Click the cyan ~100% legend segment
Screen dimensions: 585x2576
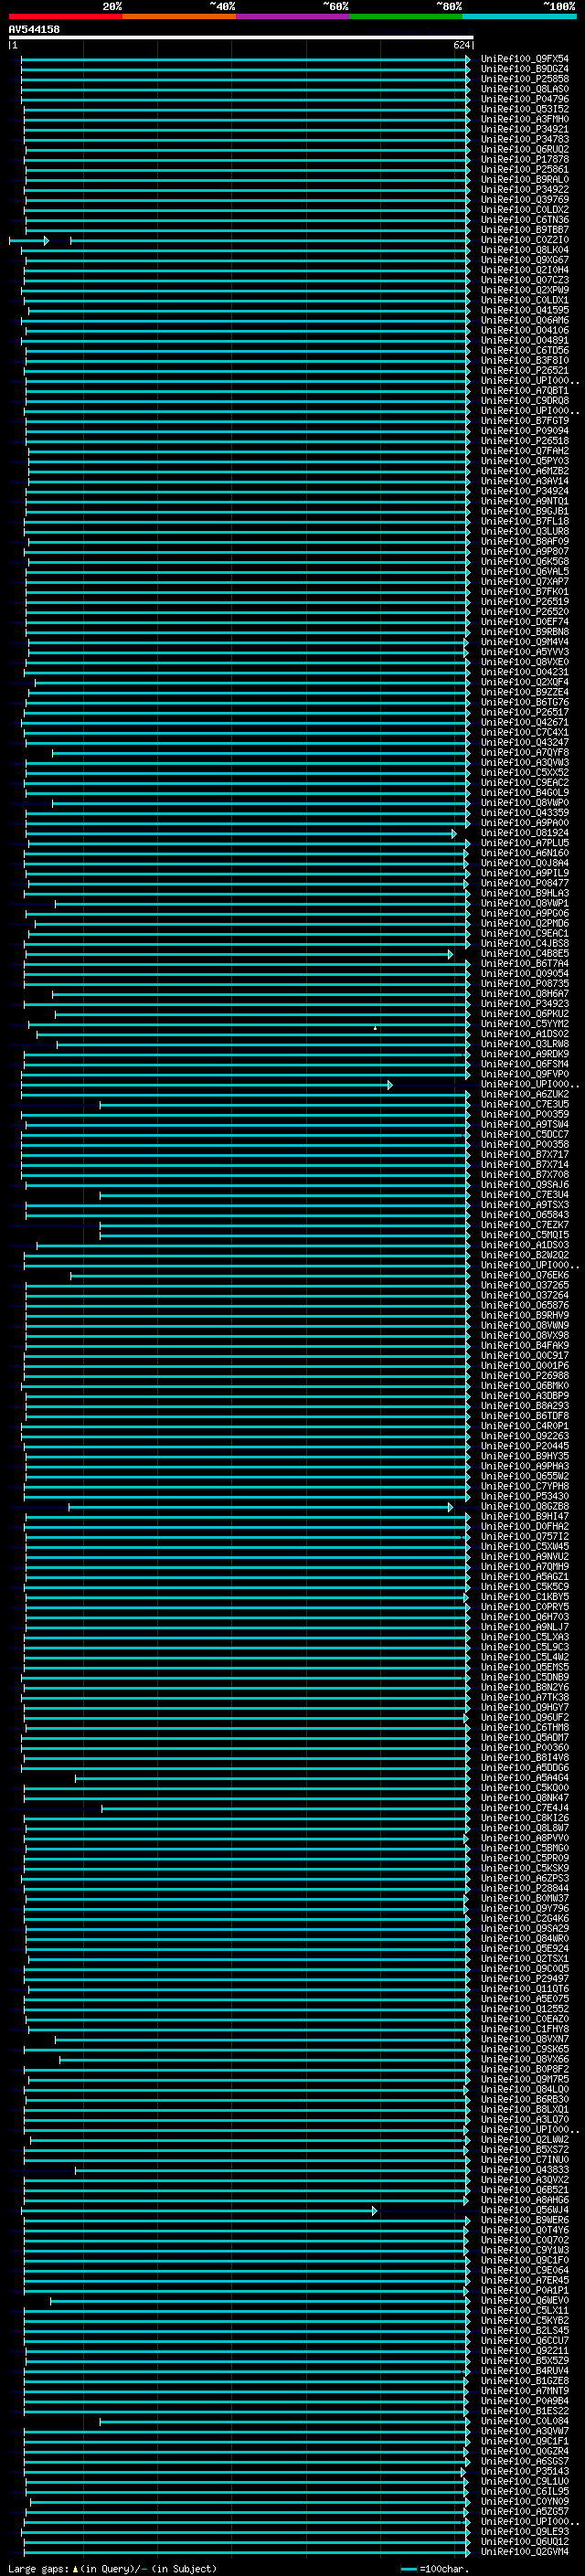[x=519, y=16]
